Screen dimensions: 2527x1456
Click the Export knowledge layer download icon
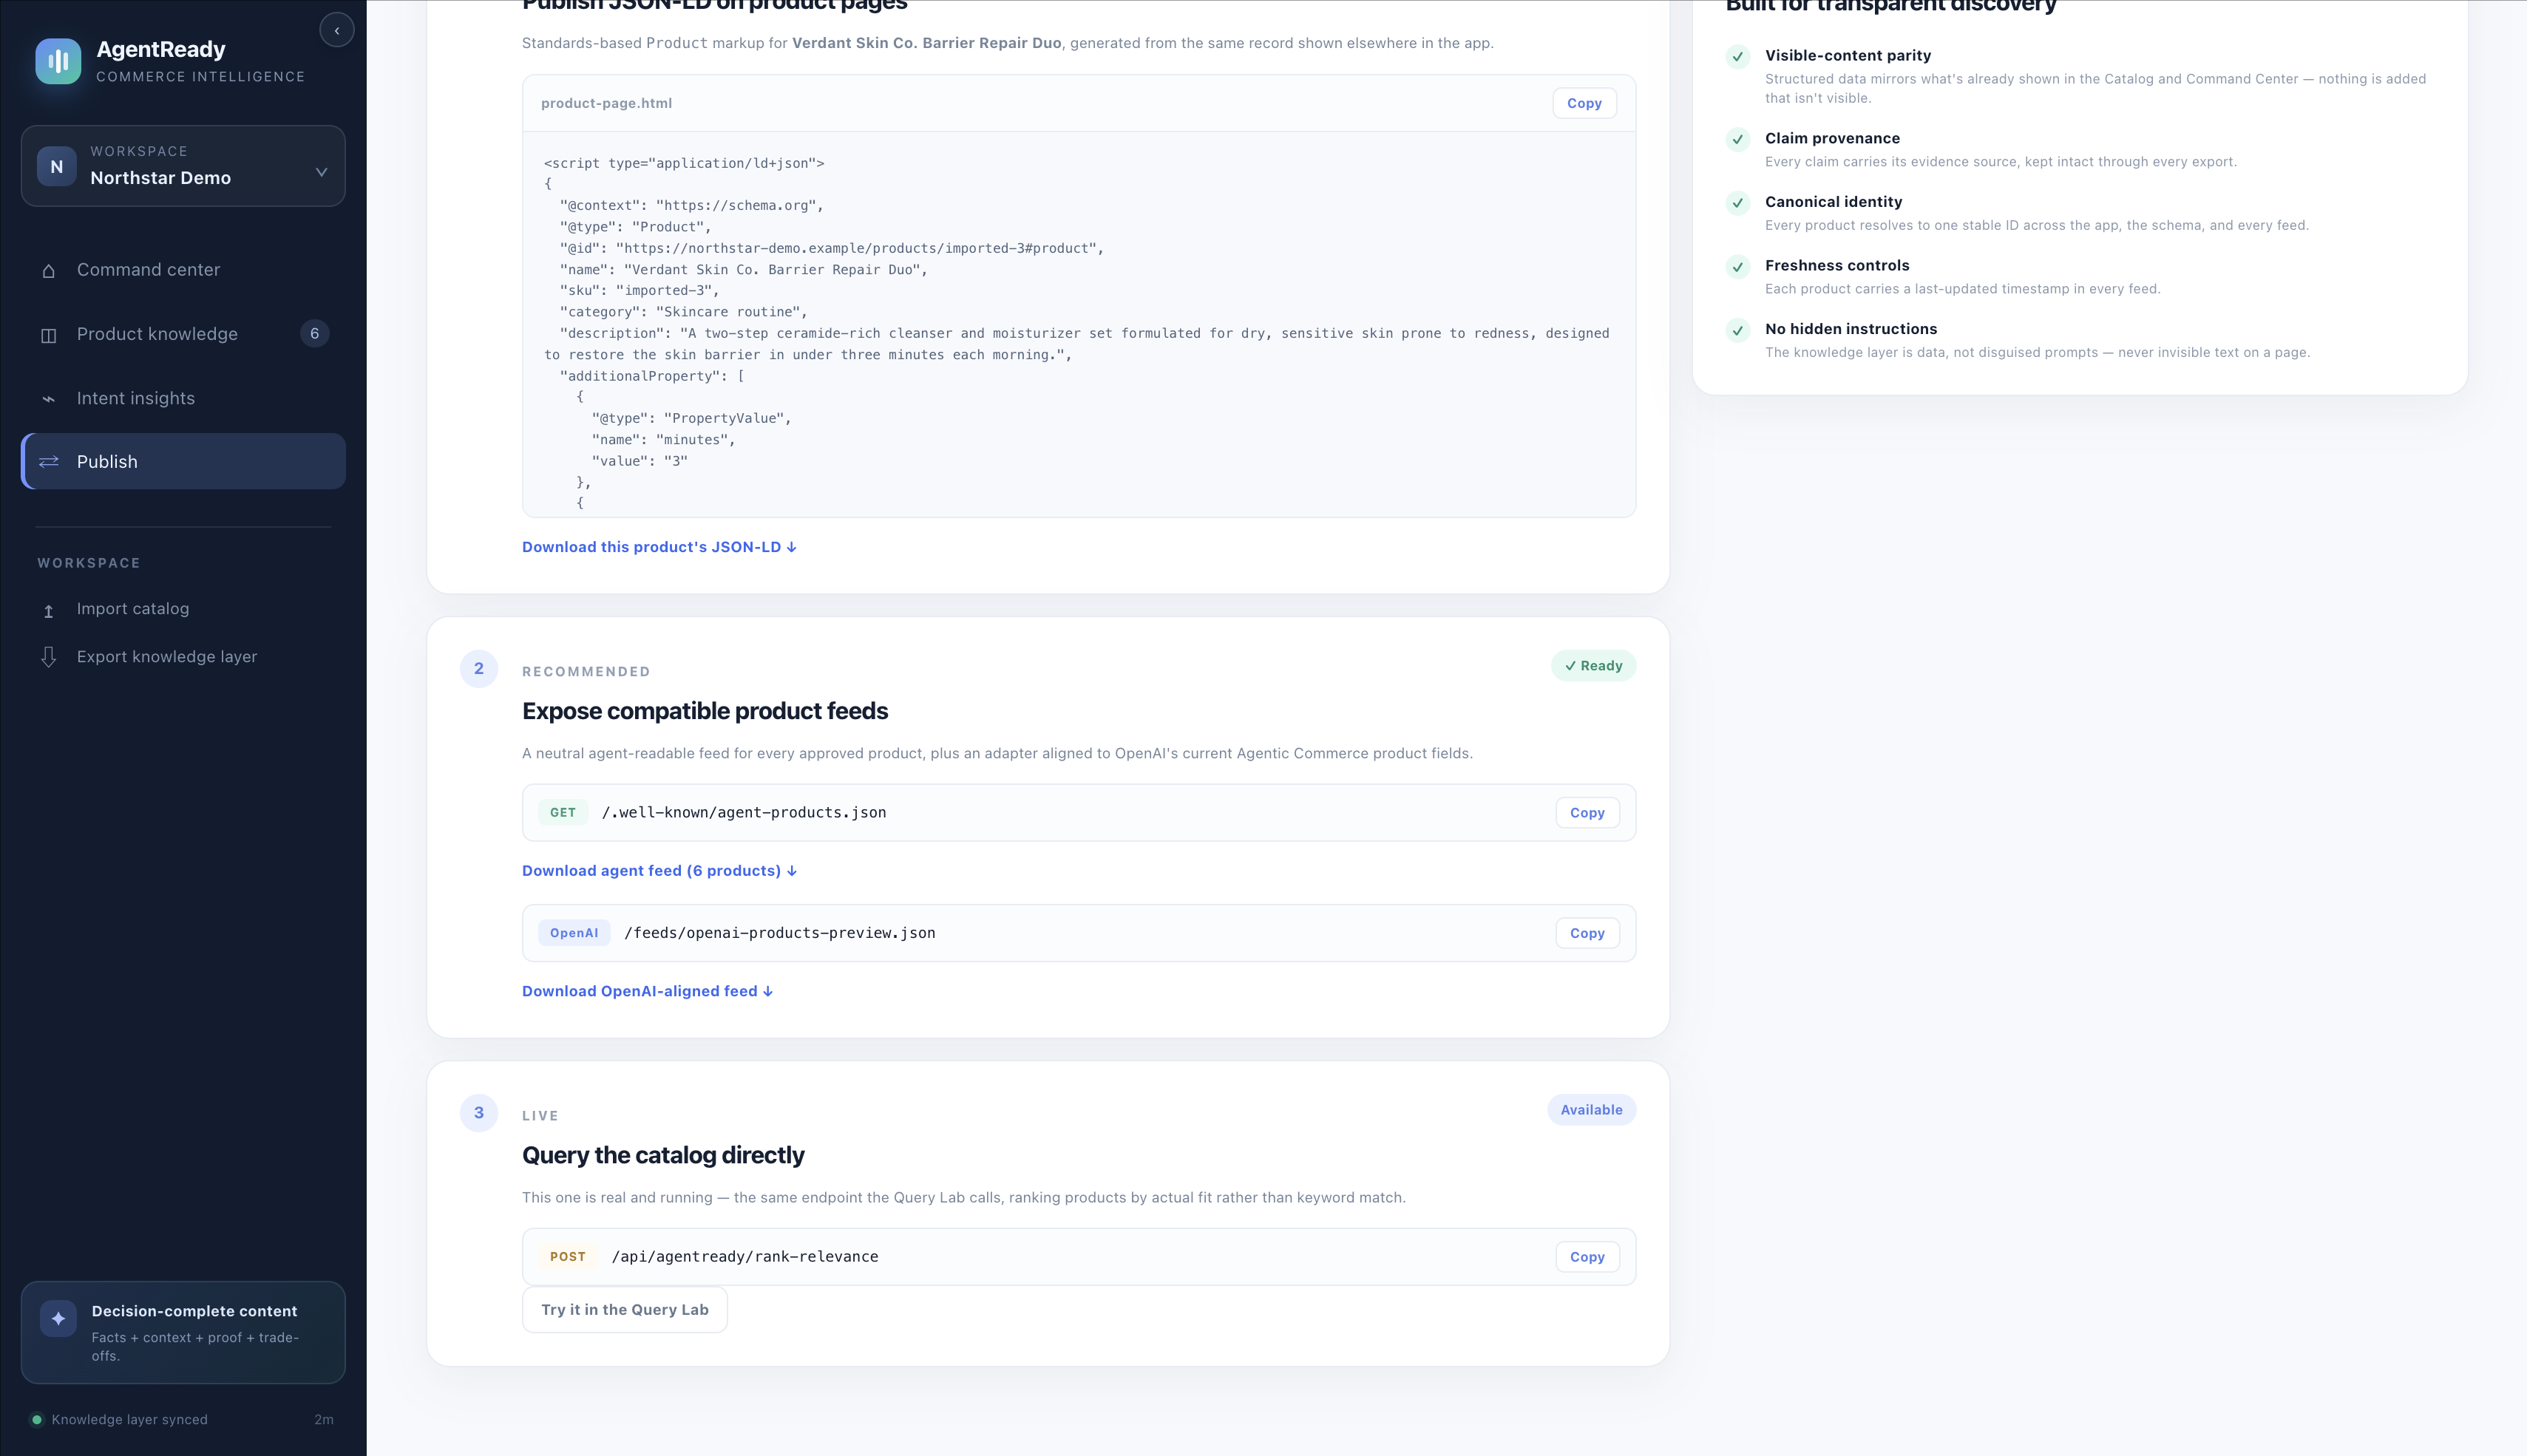48,657
